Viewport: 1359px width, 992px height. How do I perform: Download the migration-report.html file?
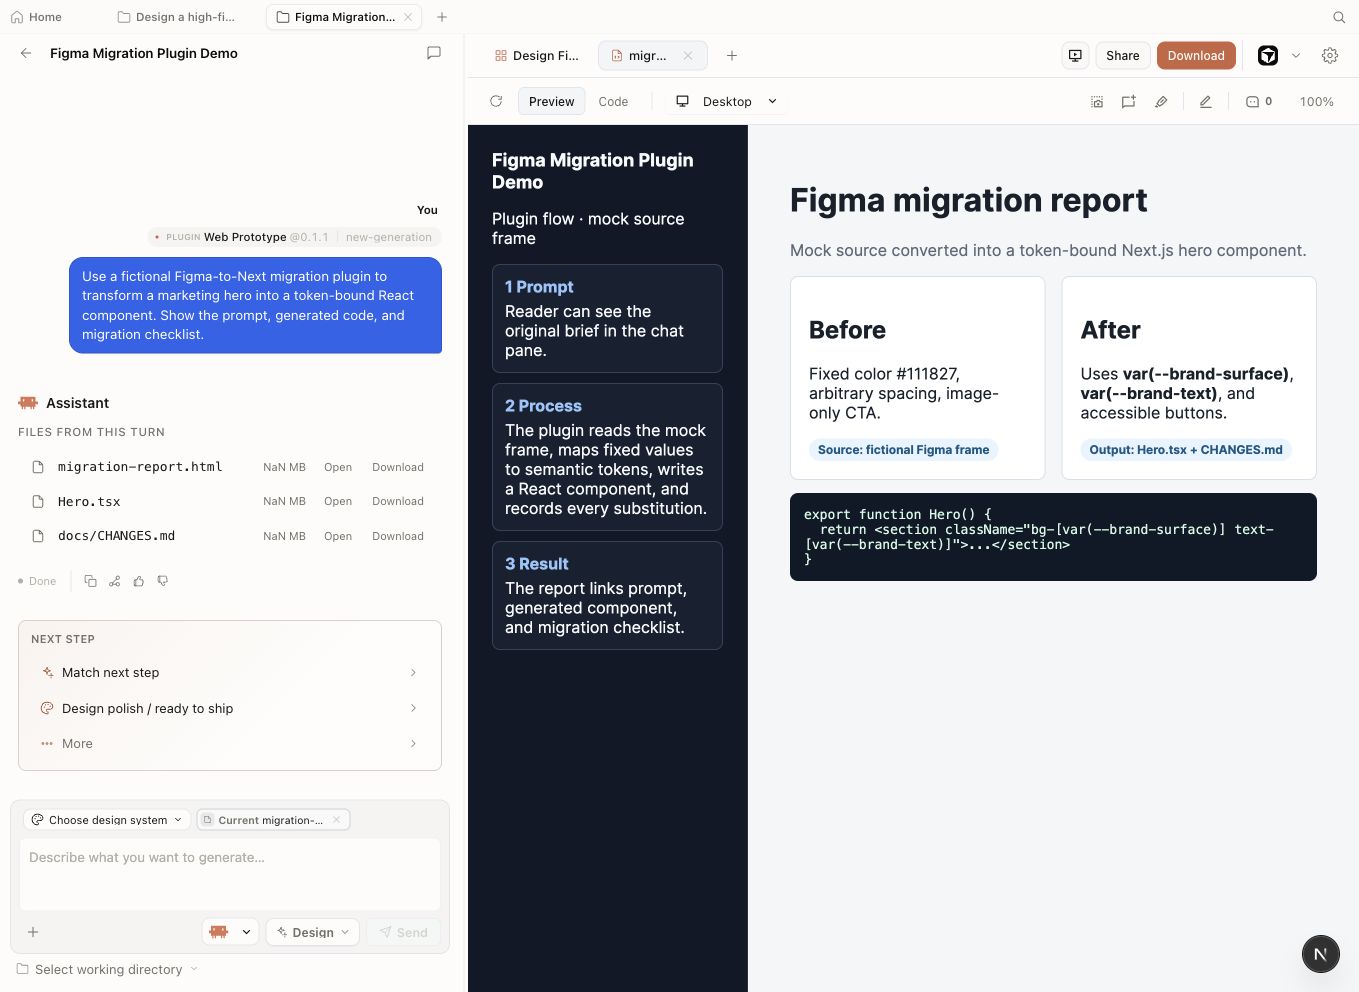pos(398,467)
